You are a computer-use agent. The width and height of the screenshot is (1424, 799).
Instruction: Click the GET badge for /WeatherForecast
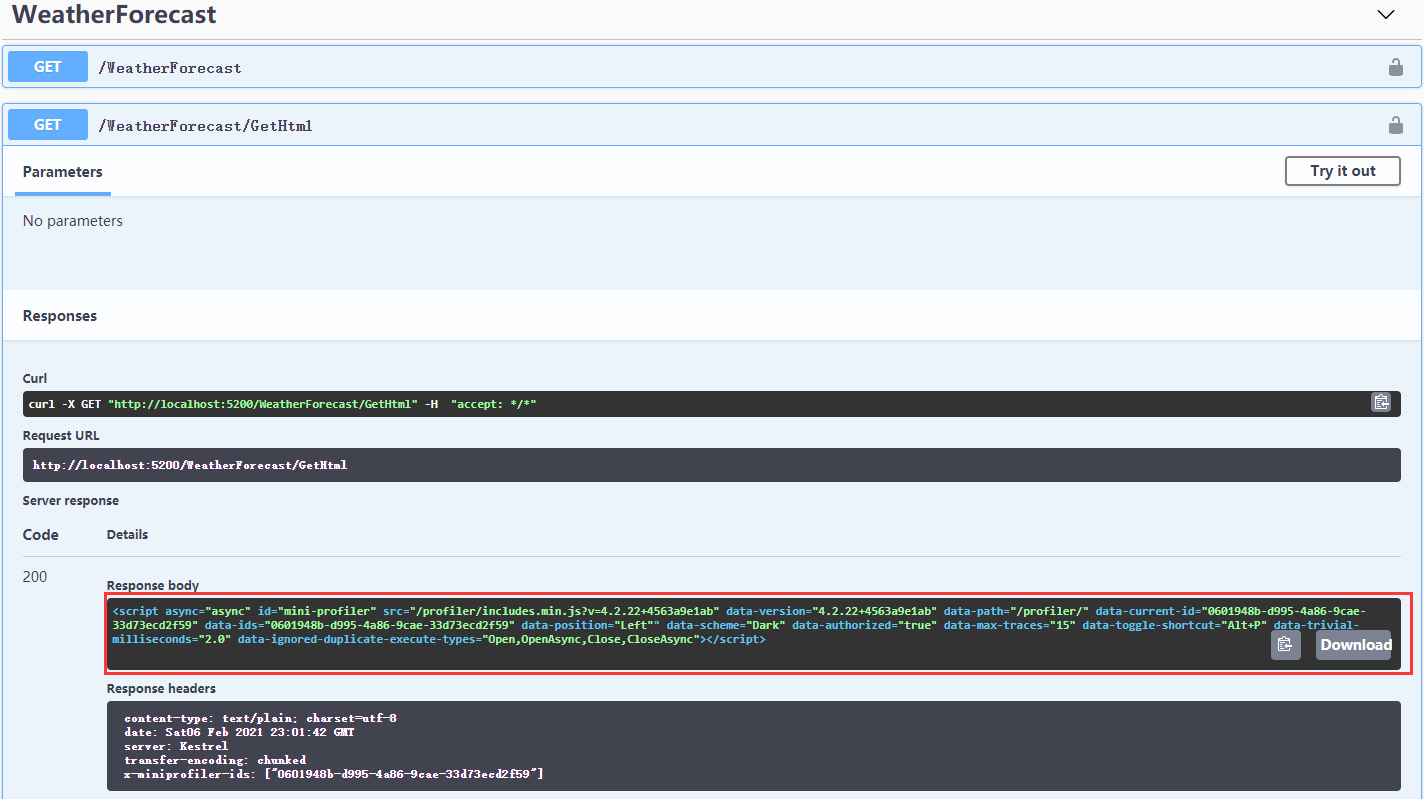[48, 67]
